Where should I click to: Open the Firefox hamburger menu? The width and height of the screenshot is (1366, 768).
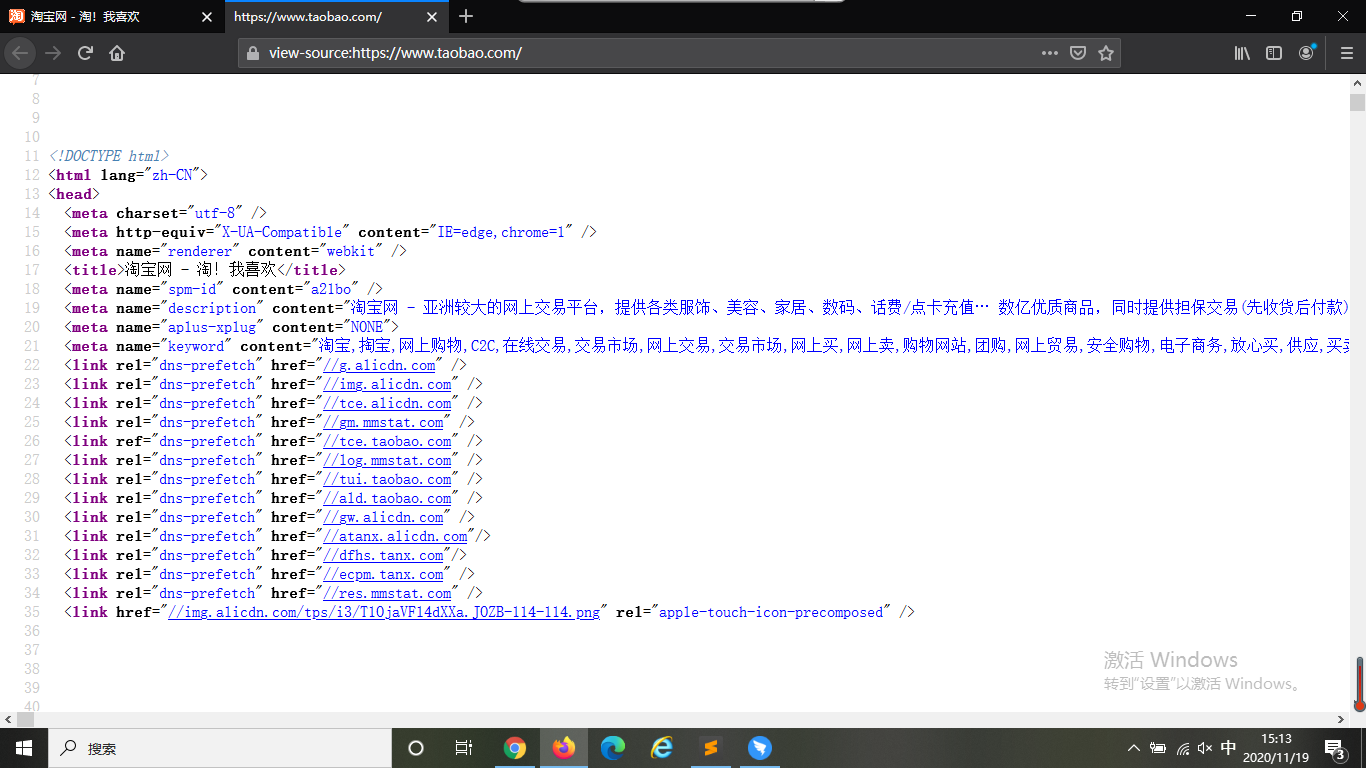[x=1347, y=53]
